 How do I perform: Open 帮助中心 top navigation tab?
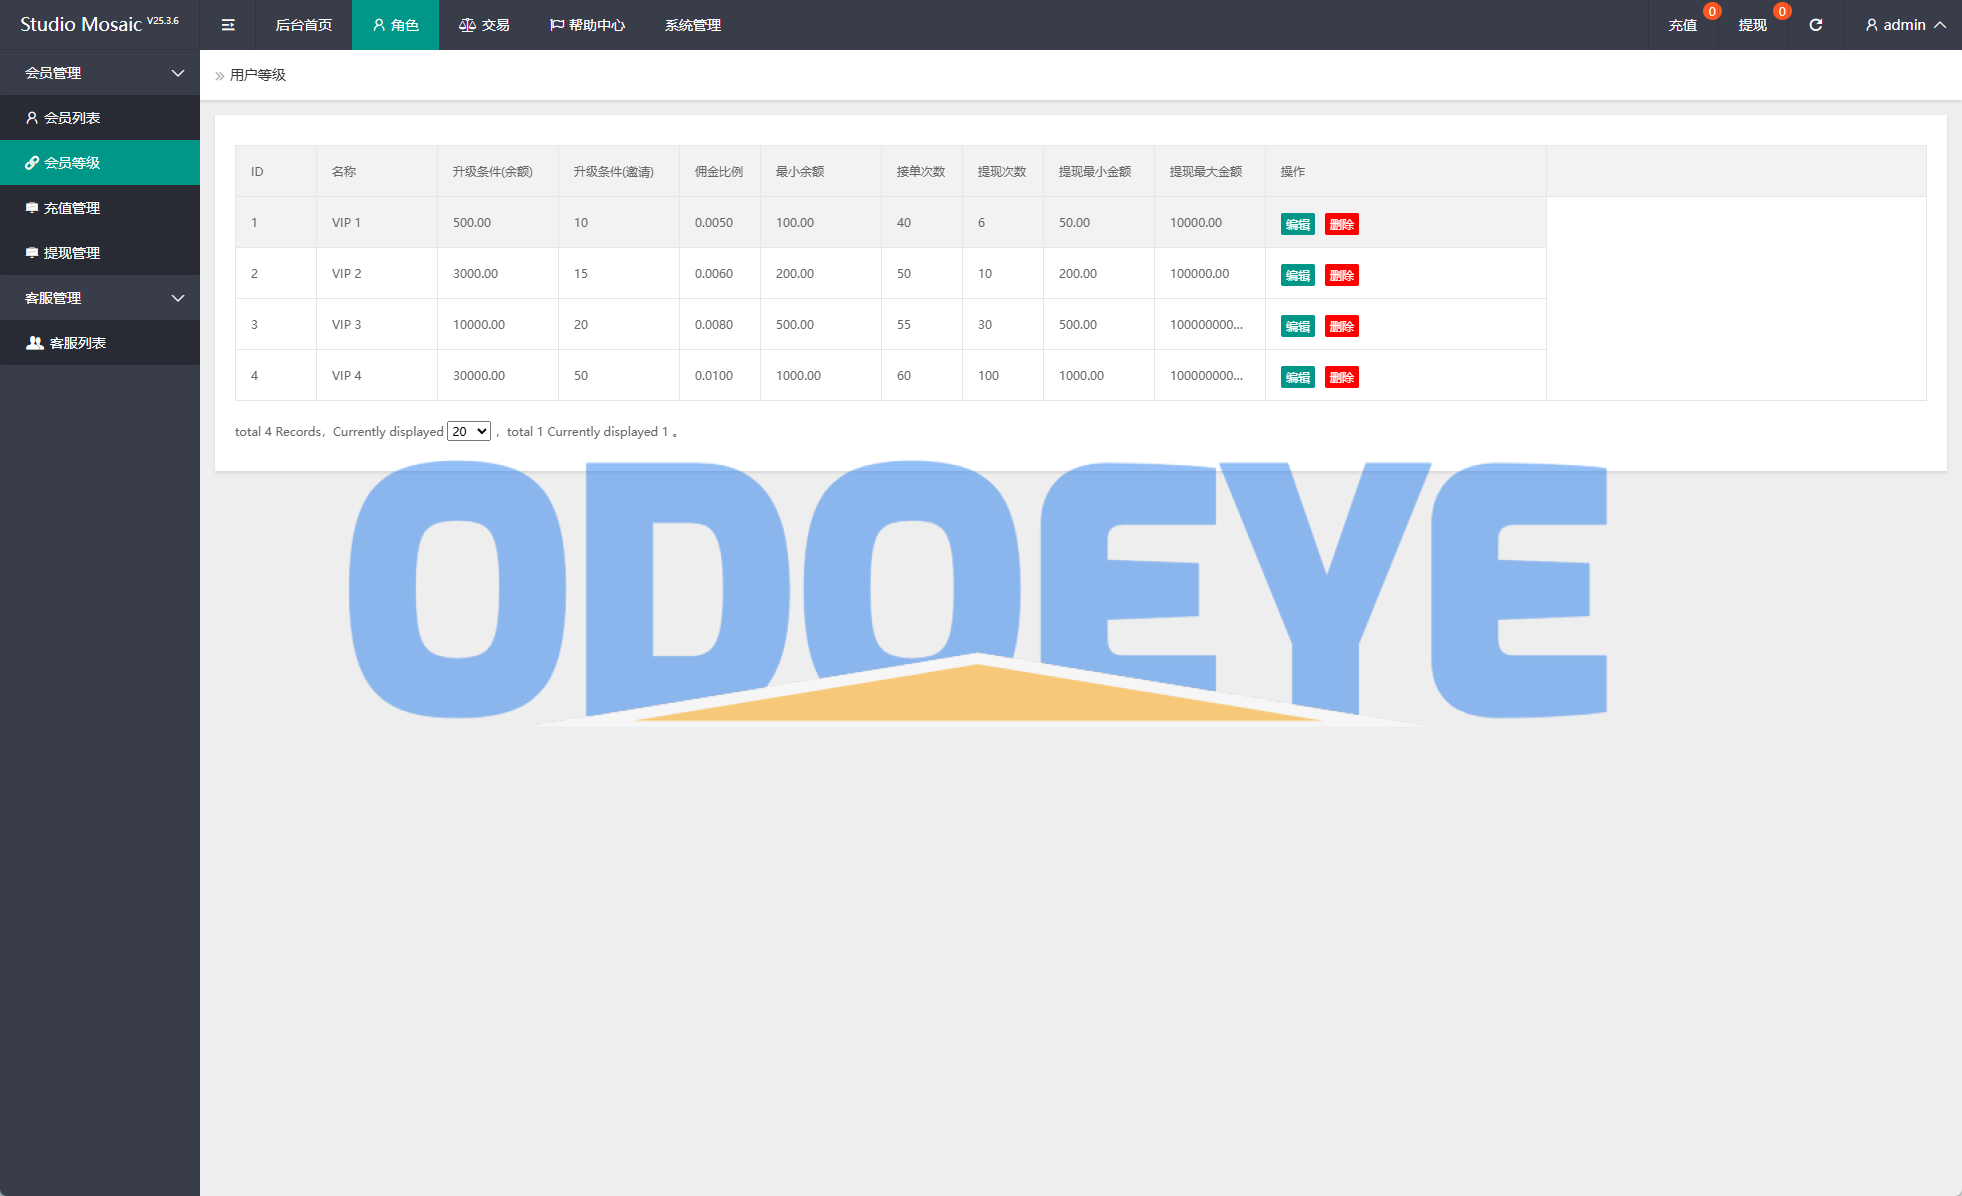[x=587, y=25]
